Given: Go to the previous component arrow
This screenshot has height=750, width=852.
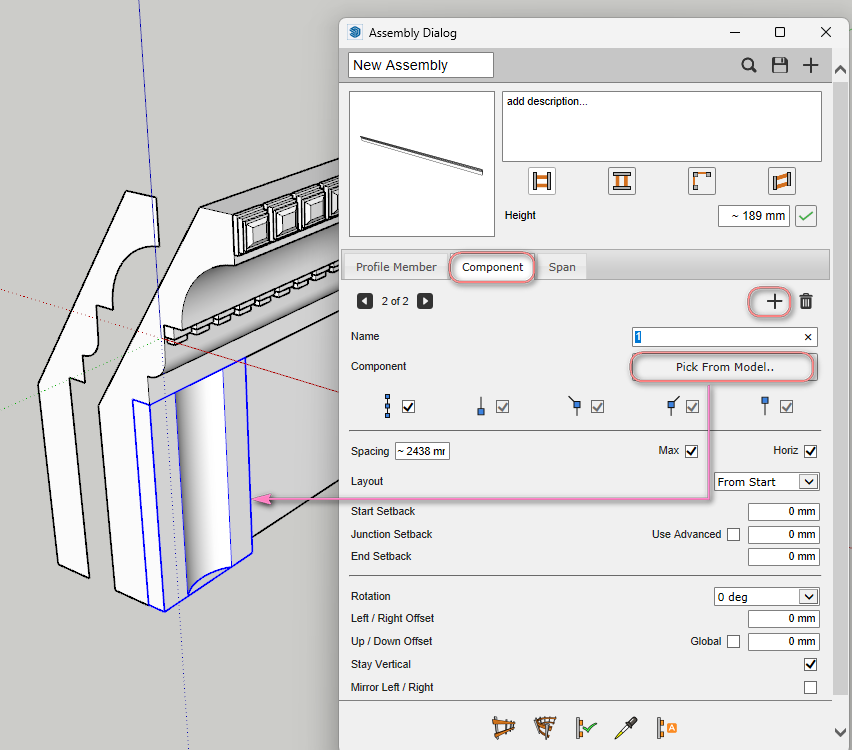Looking at the screenshot, I should point(365,301).
